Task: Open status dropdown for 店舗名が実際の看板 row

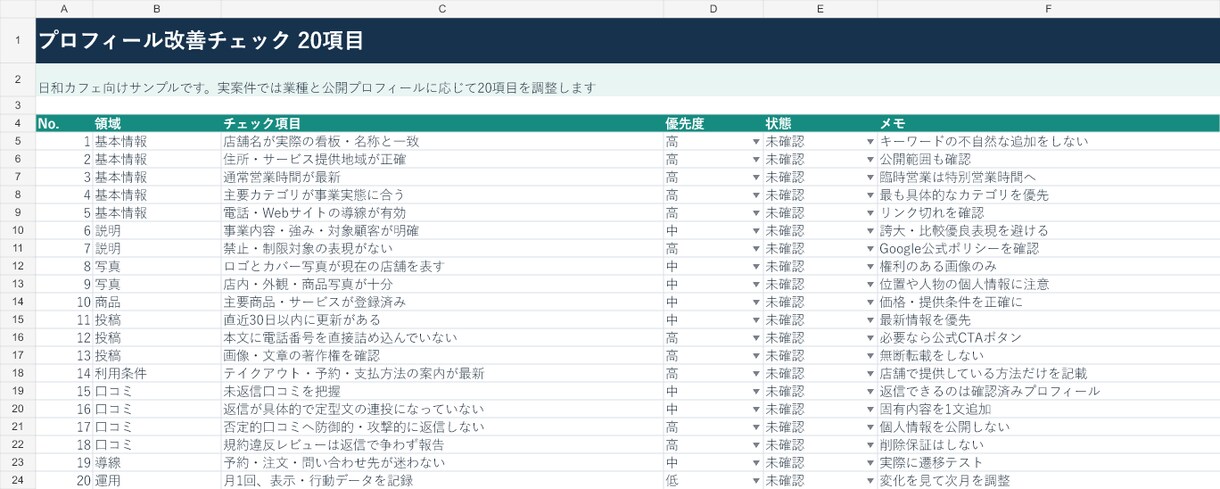Action: tap(870, 142)
